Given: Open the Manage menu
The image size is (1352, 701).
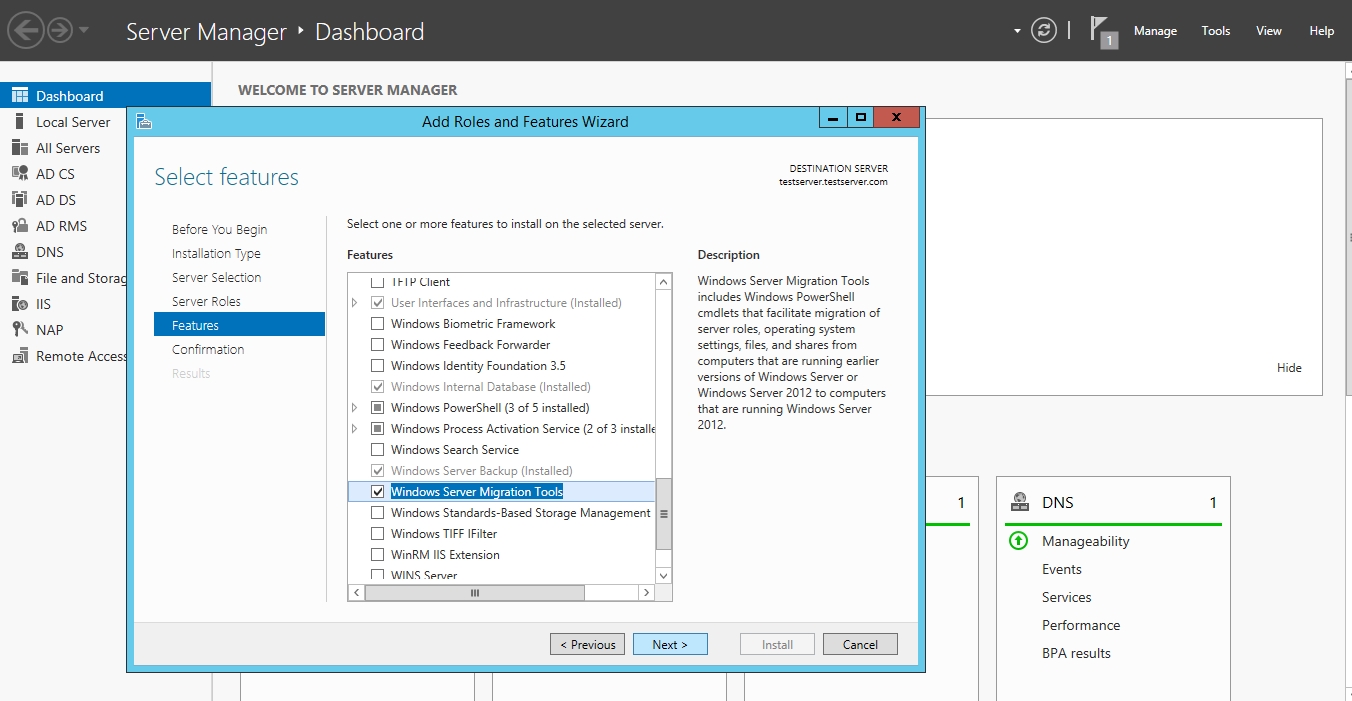Looking at the screenshot, I should point(1155,31).
